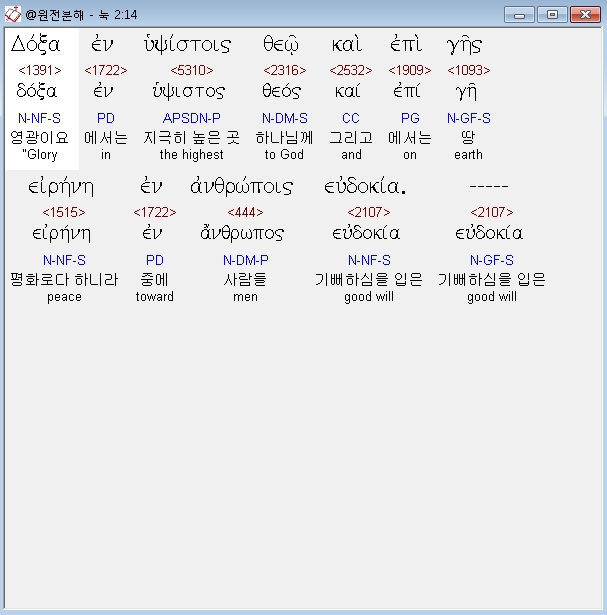Viewport: 607px width, 615px height.
Task: Open Strong's number <444>
Action: point(245,212)
